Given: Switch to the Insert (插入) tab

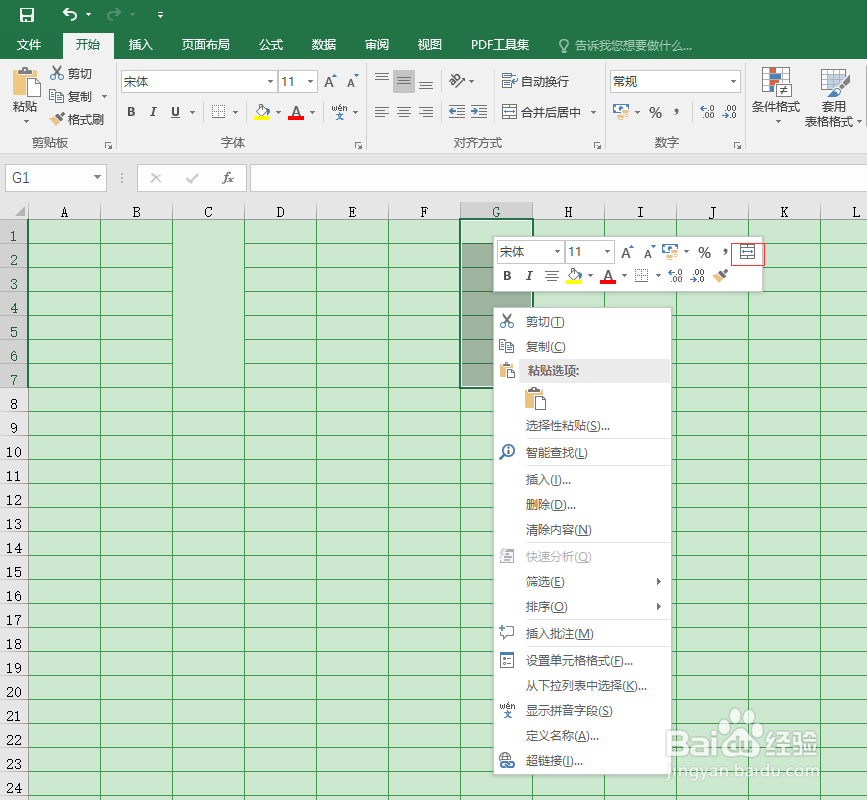Looking at the screenshot, I should pos(140,45).
